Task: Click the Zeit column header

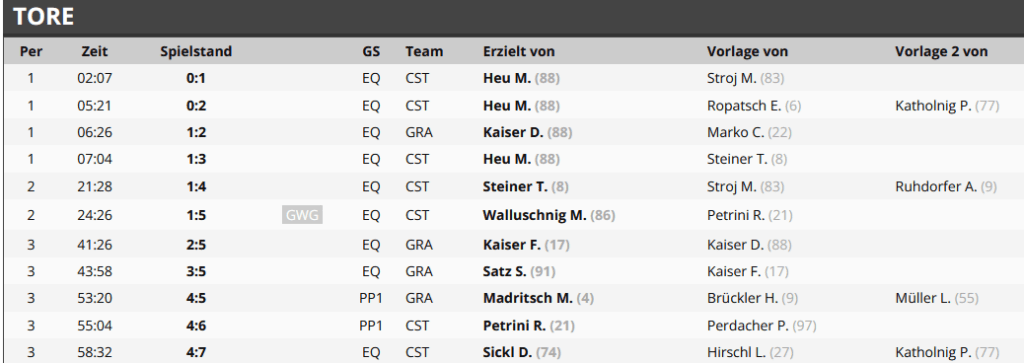Action: [95, 52]
